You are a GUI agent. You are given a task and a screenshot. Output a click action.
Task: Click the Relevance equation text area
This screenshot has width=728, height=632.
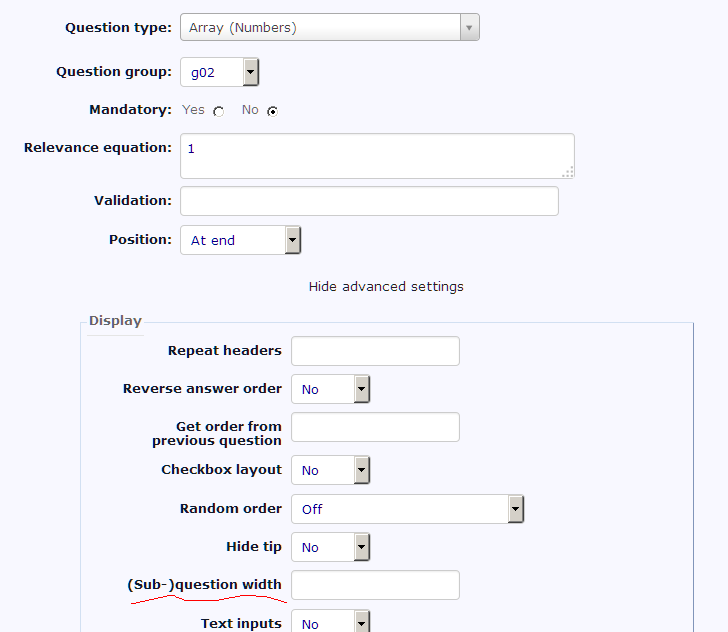[377, 156]
